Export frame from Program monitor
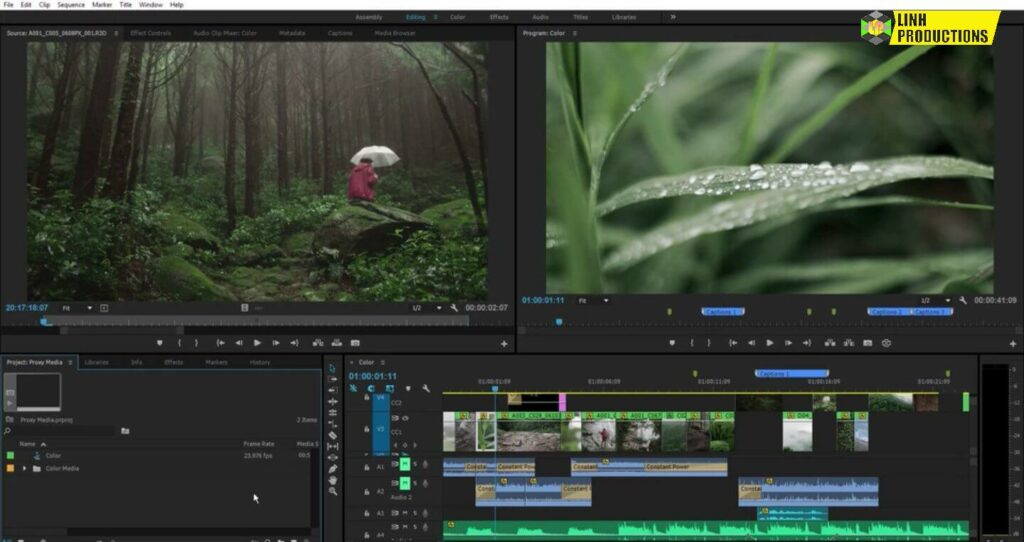The height and width of the screenshot is (542, 1024). 867,343
